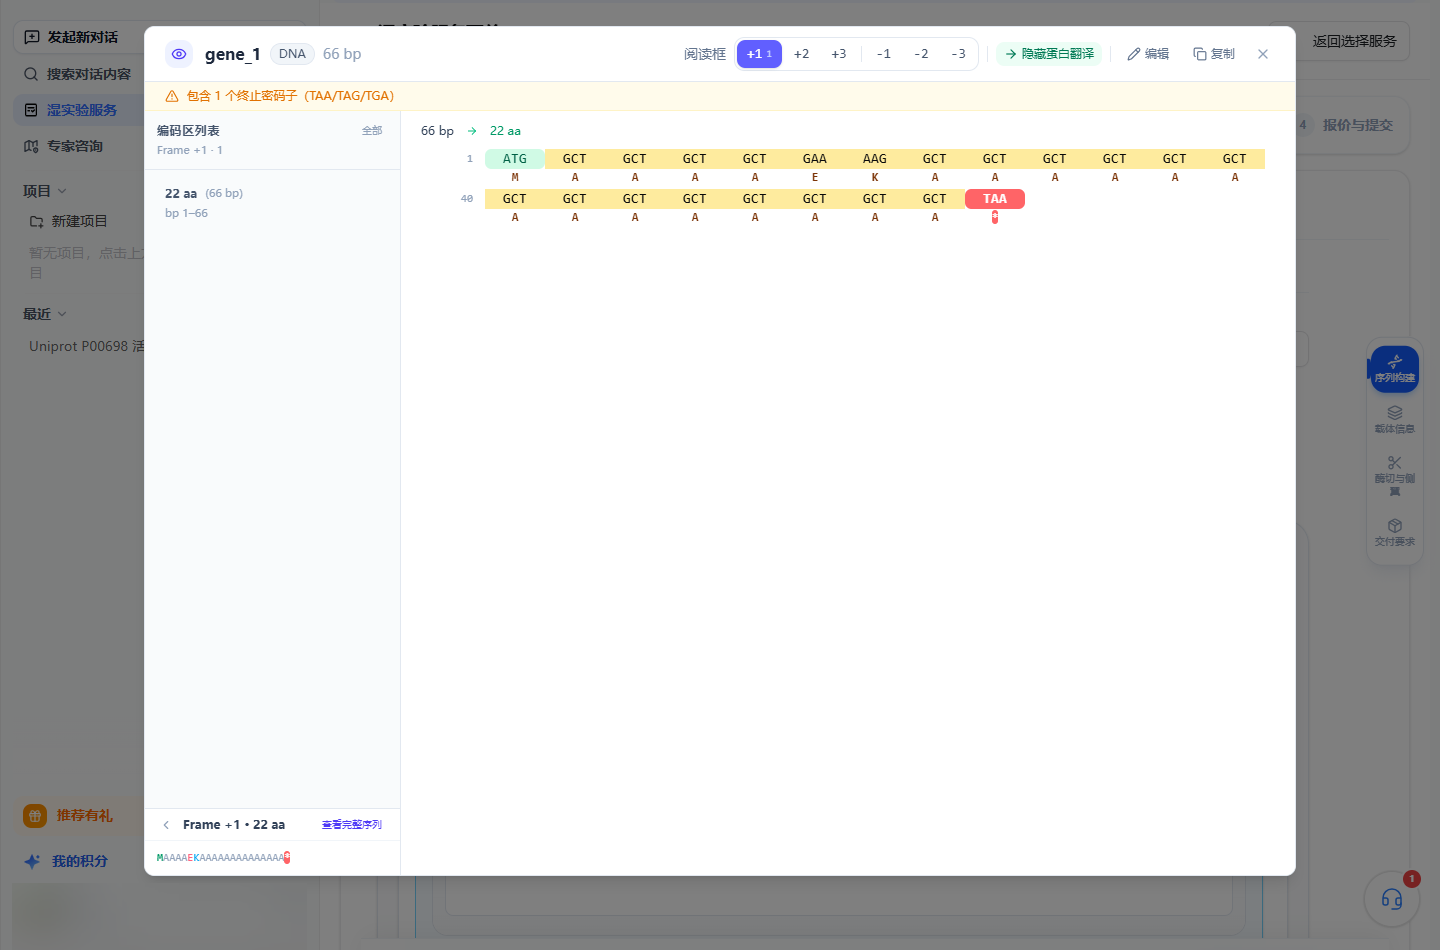Copy the gene_1 sequence
The image size is (1440, 950).
pos(1214,54)
